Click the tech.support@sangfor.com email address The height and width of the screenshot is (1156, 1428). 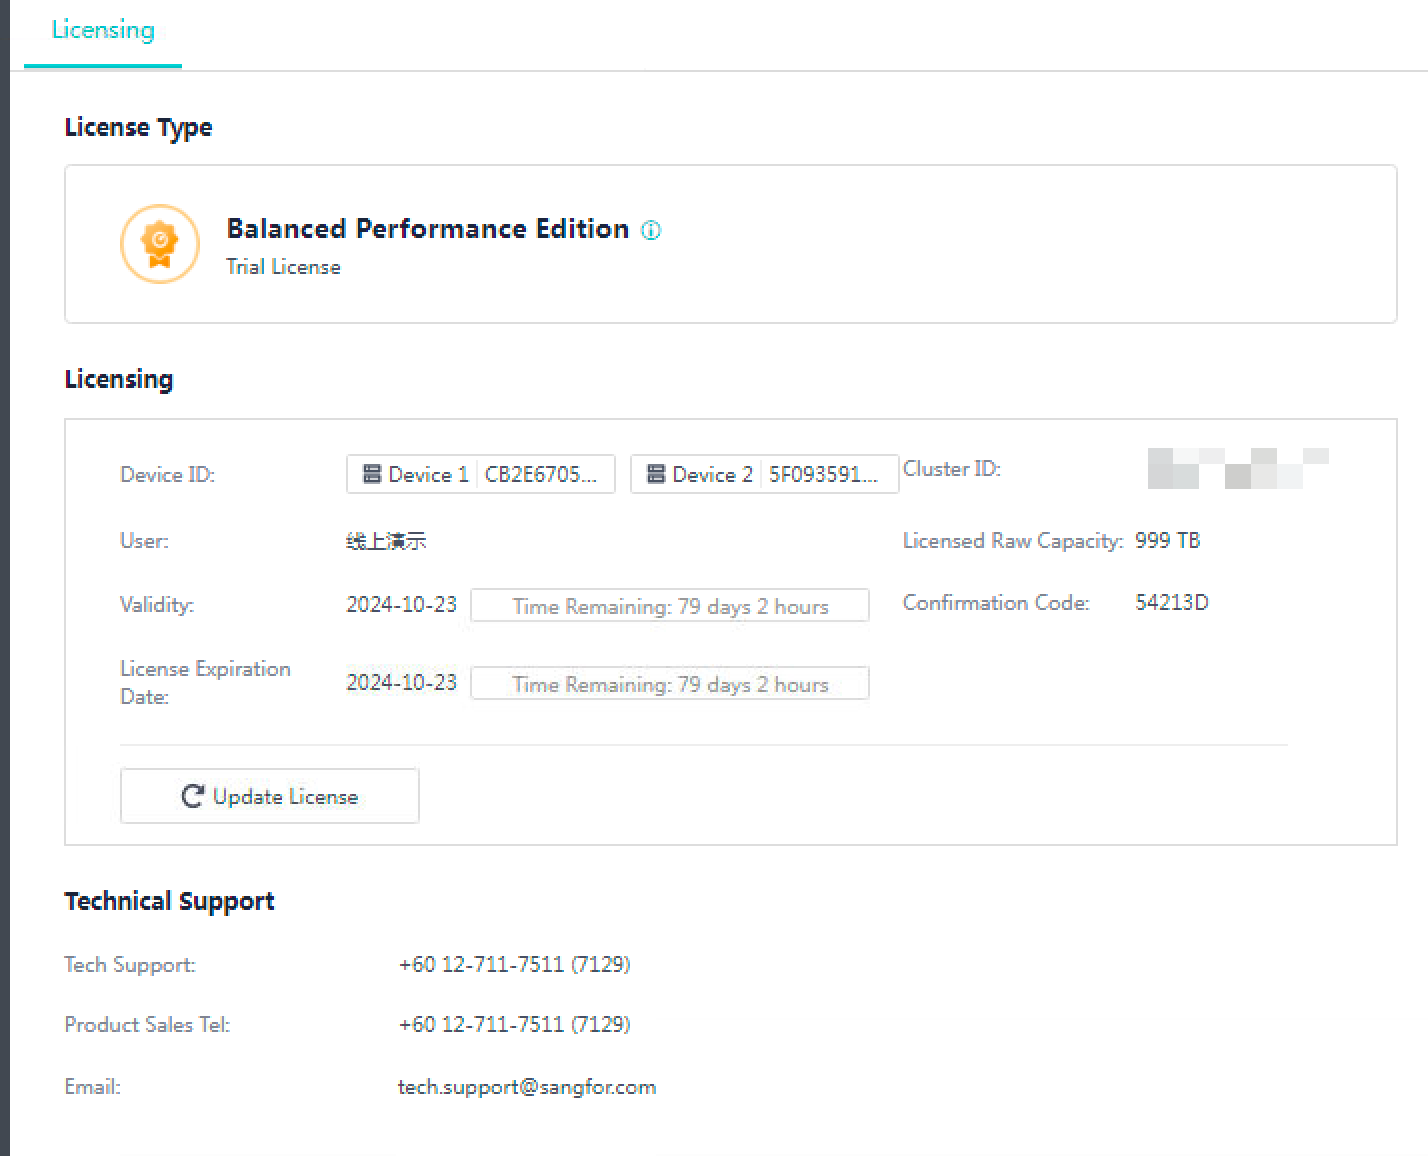(527, 1087)
